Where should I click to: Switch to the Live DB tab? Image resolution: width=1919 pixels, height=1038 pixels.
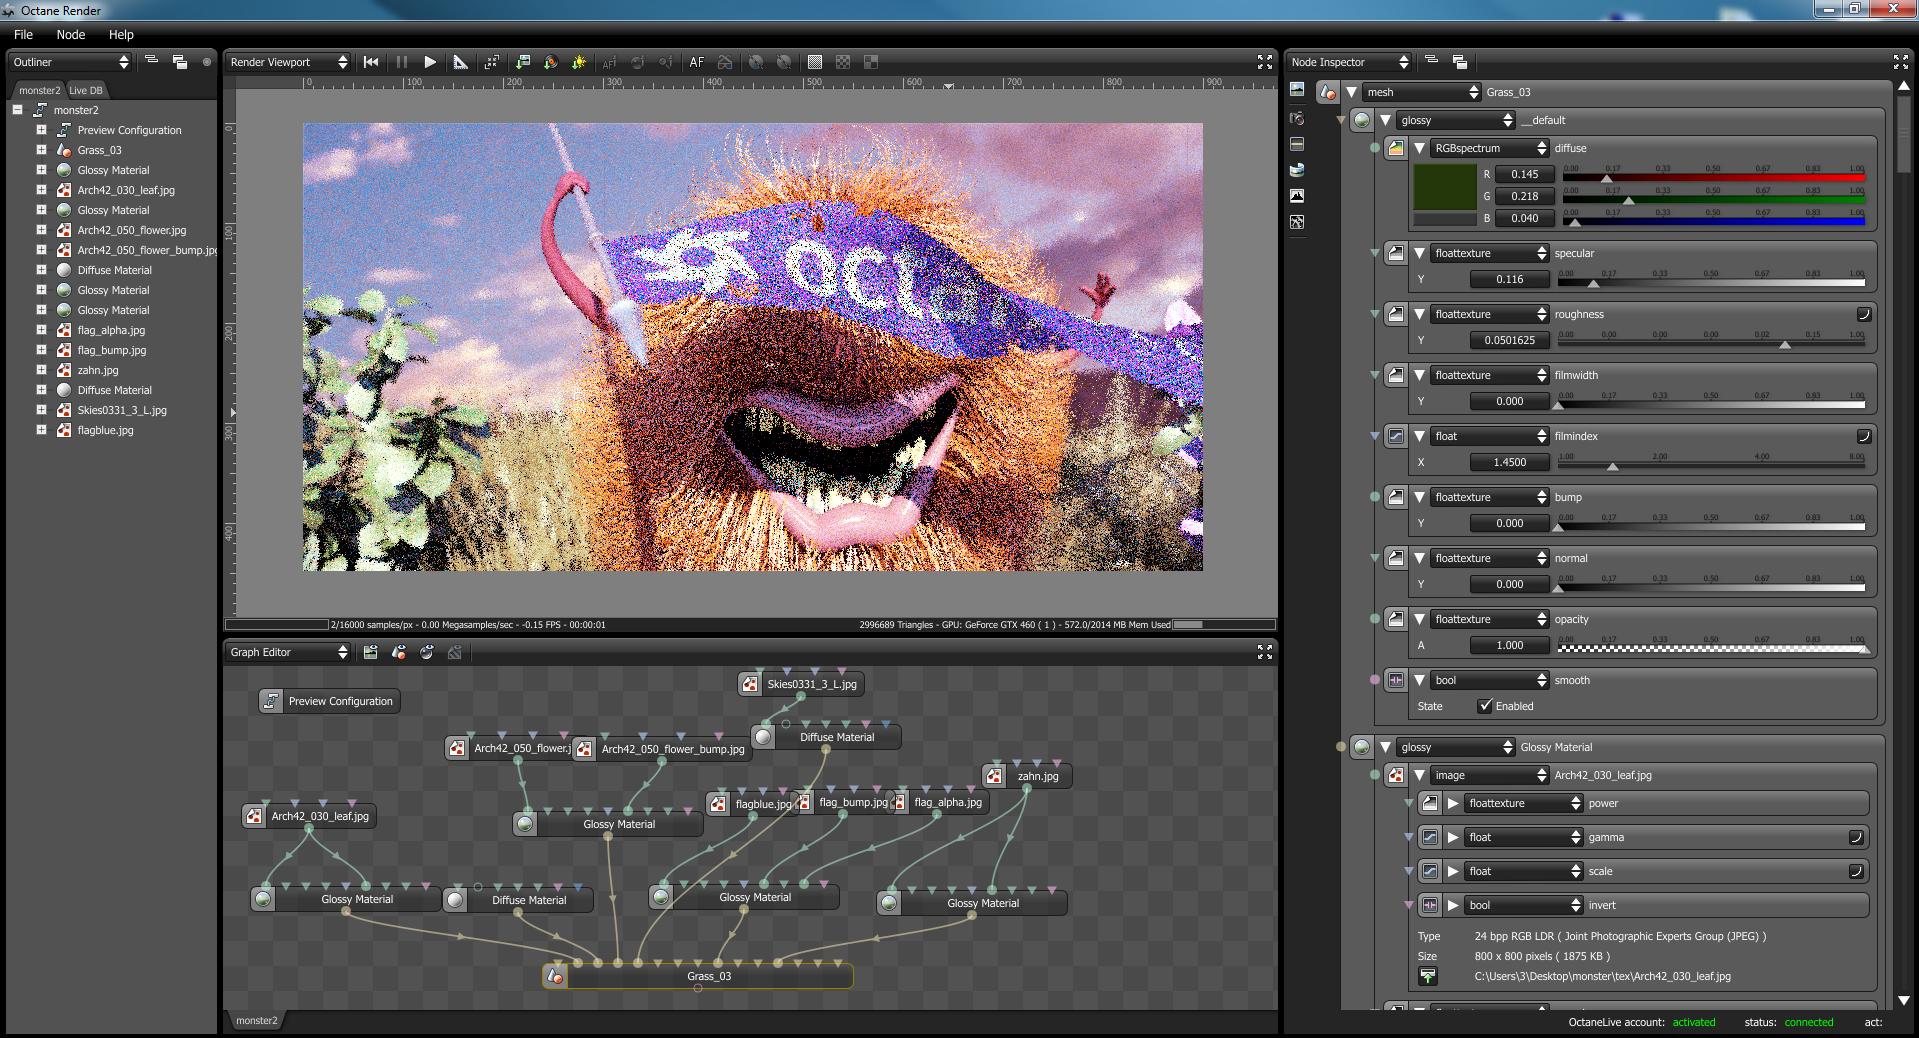[86, 90]
